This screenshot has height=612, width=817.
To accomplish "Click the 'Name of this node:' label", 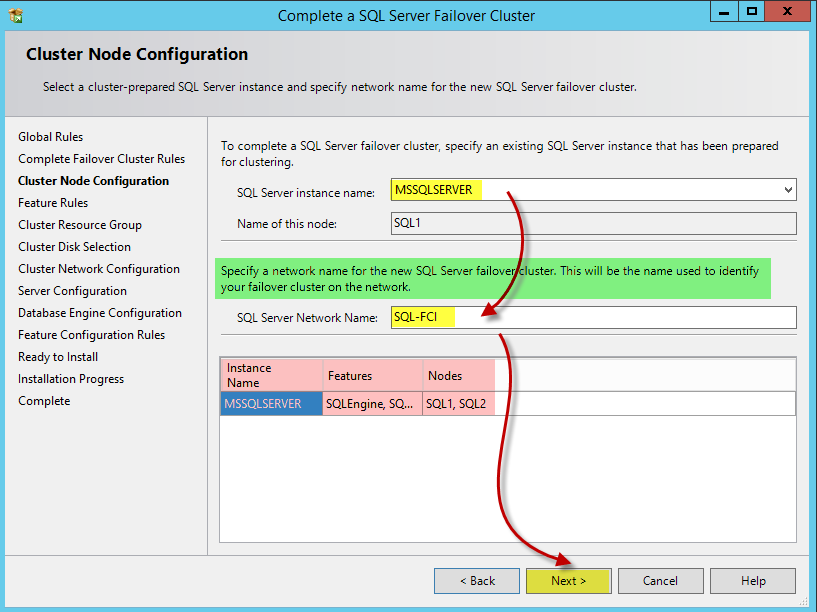I will point(287,224).
